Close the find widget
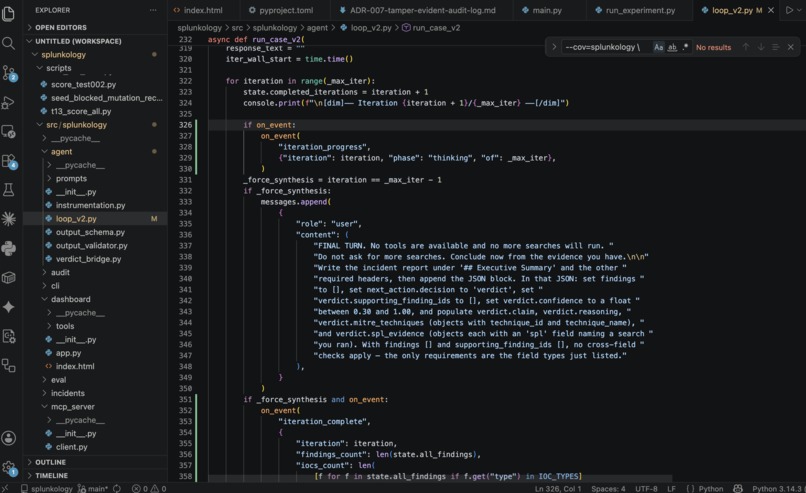This screenshot has width=806, height=493. 791,47
